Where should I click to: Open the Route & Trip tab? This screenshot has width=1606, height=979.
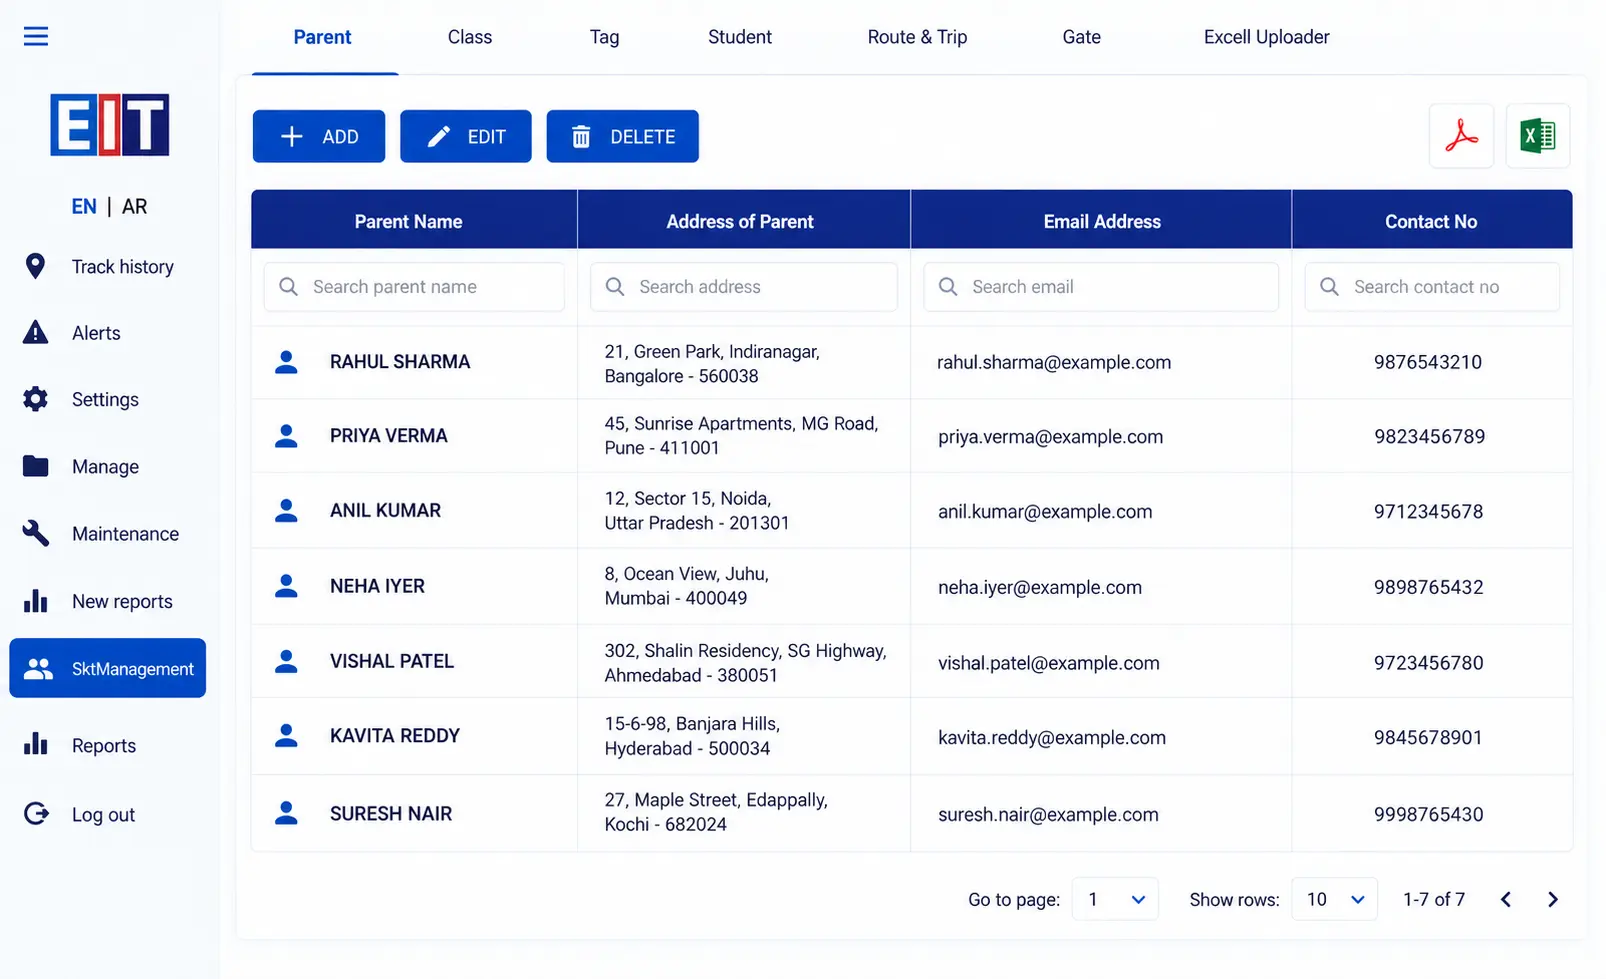(917, 37)
